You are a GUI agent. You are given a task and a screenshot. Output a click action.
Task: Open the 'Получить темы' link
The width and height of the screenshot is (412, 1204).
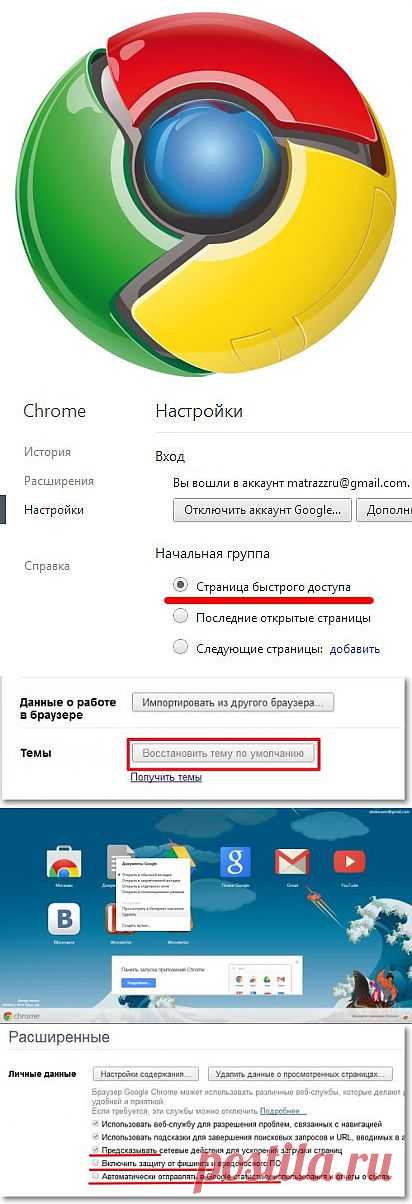(x=166, y=777)
